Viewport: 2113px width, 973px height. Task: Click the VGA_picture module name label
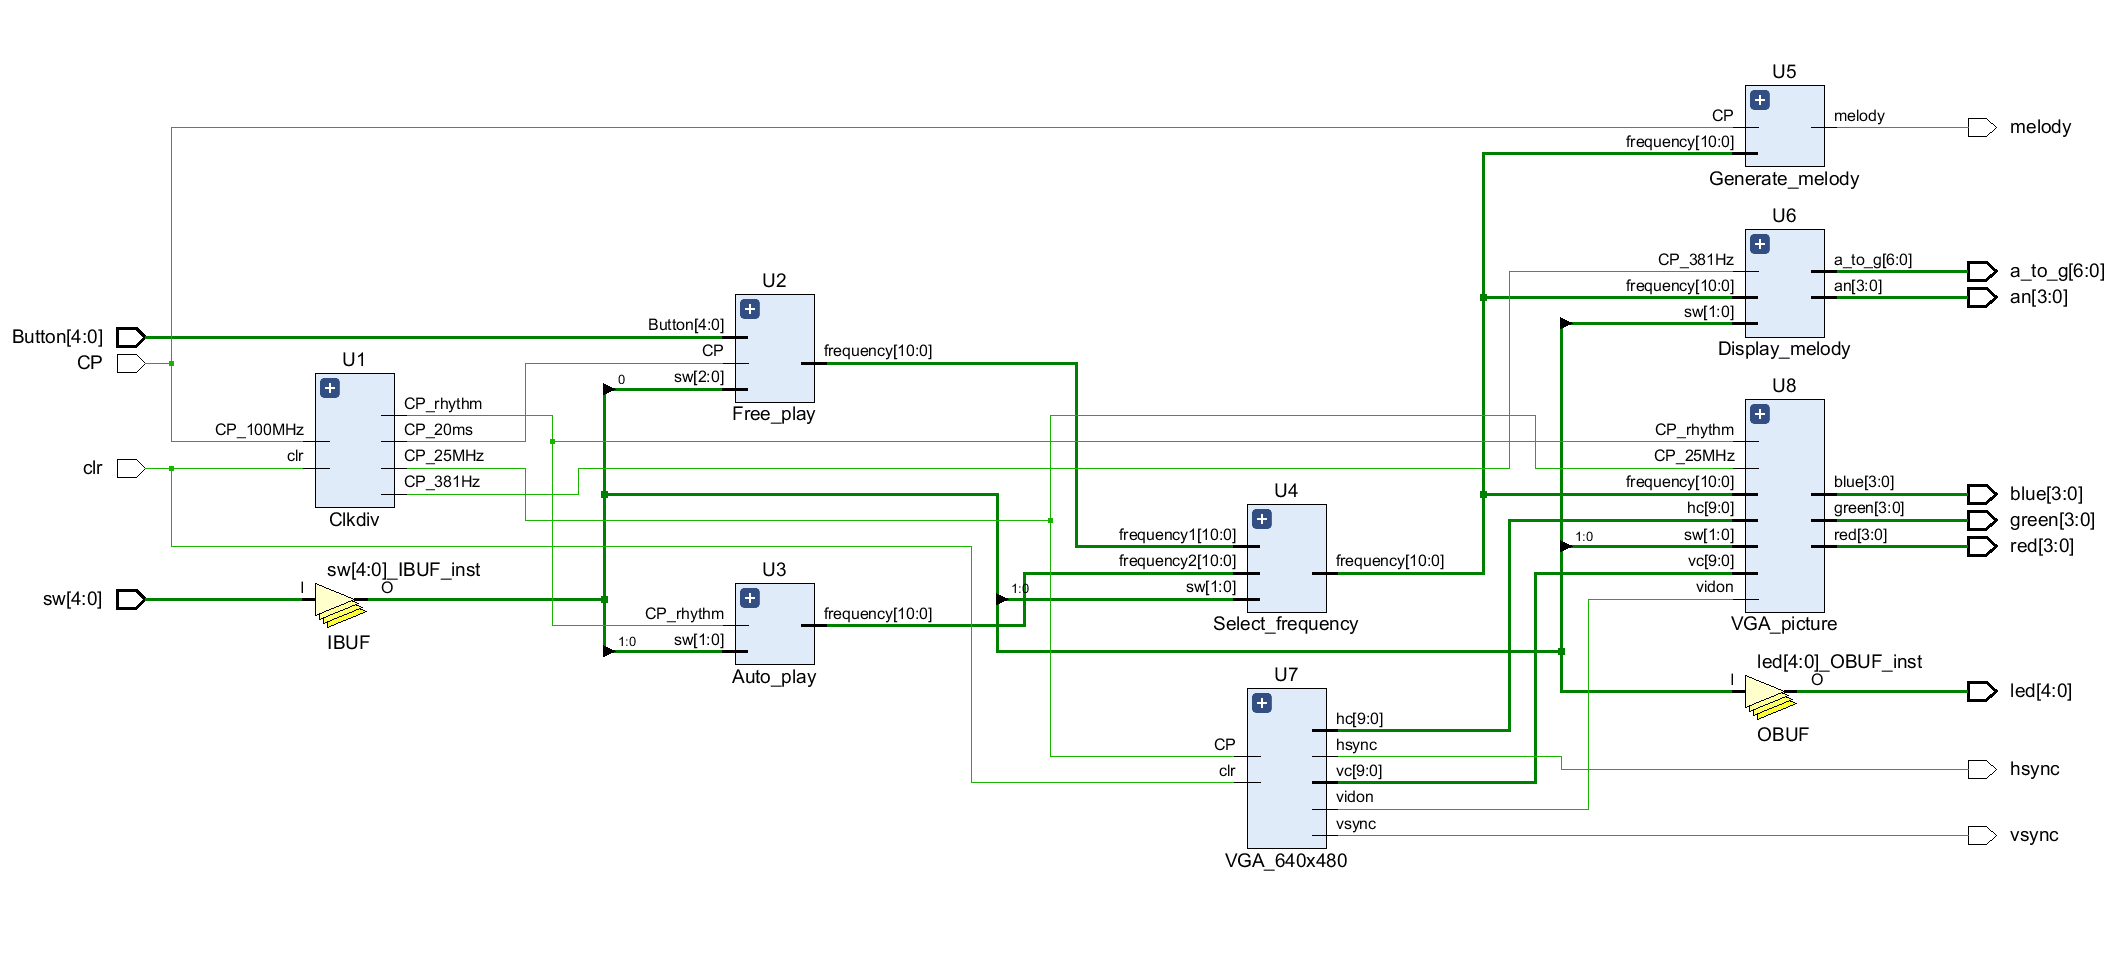1784,624
